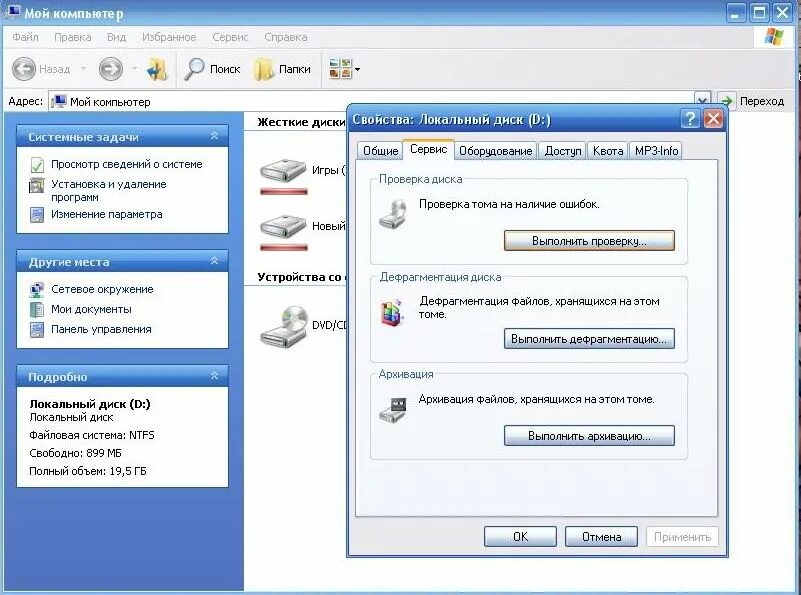
Task: Close the Свойства dialog with red X
Action: tap(713, 119)
